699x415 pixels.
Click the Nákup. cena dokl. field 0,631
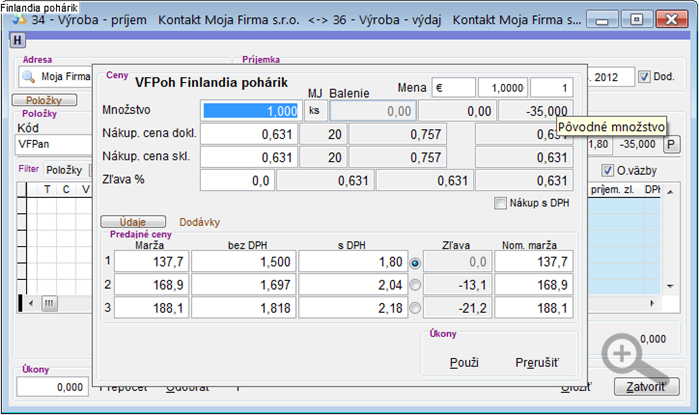coord(249,134)
